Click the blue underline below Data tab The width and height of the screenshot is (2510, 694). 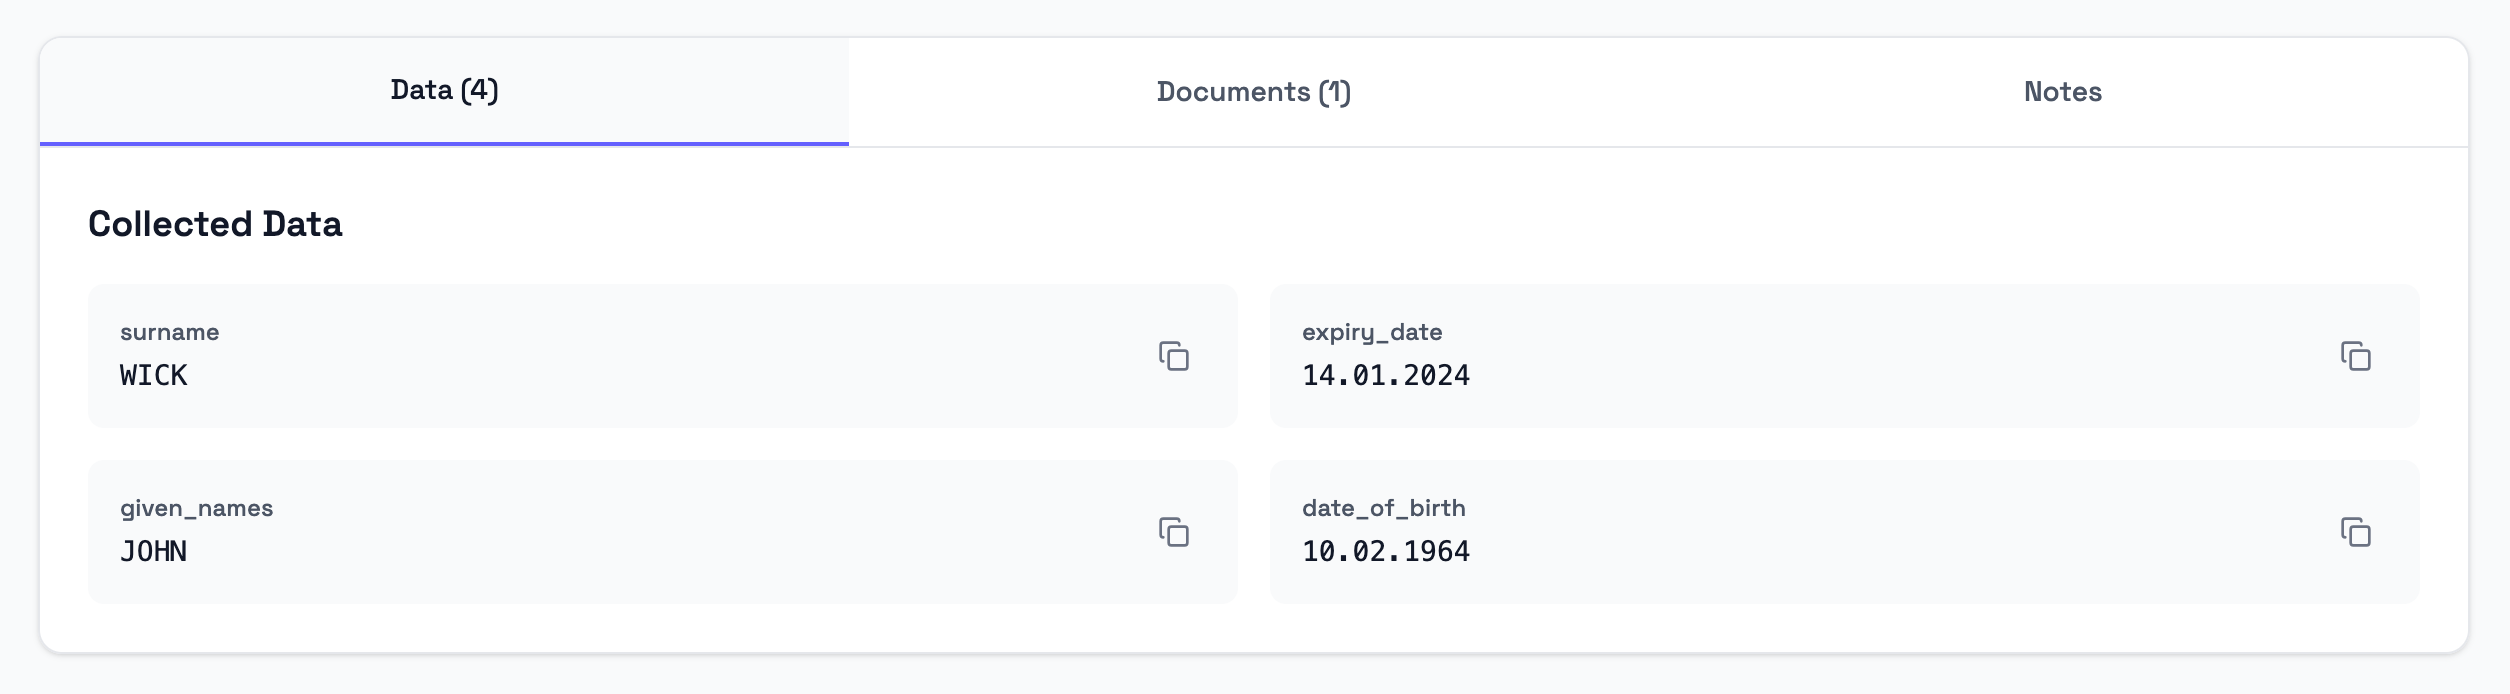444,144
